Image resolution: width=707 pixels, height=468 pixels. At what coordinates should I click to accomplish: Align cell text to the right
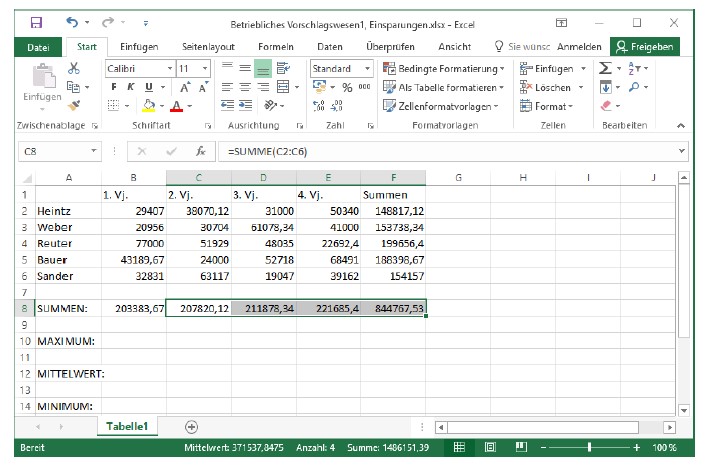pos(263,87)
